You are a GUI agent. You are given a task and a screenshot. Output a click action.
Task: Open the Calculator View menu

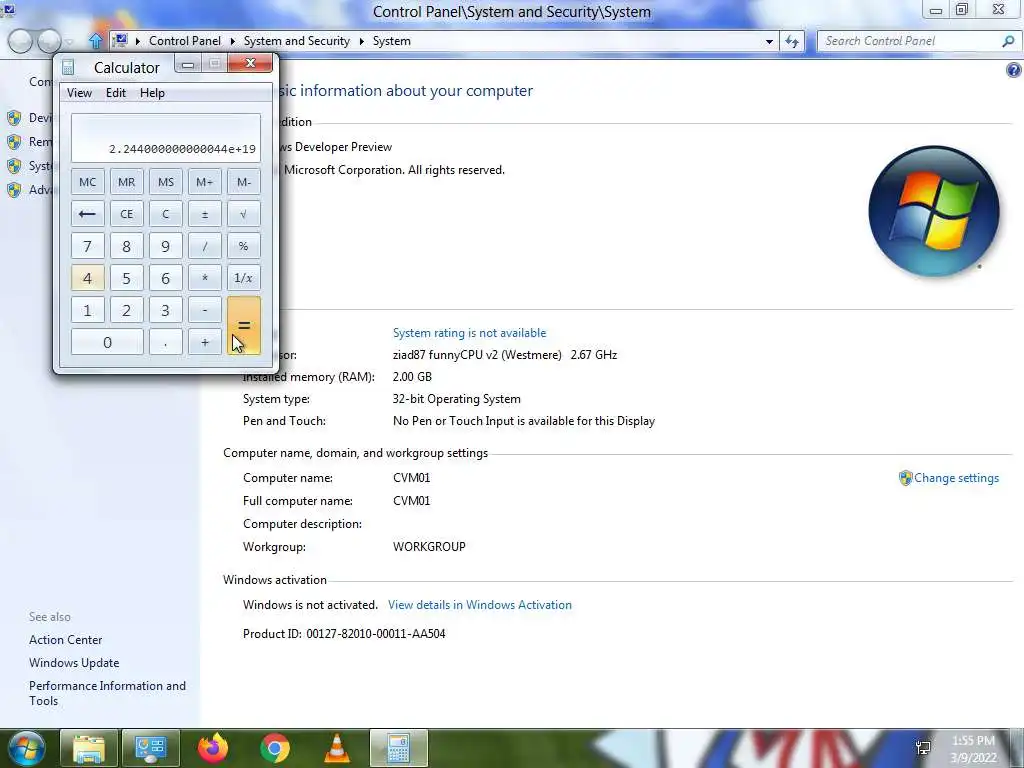79,93
